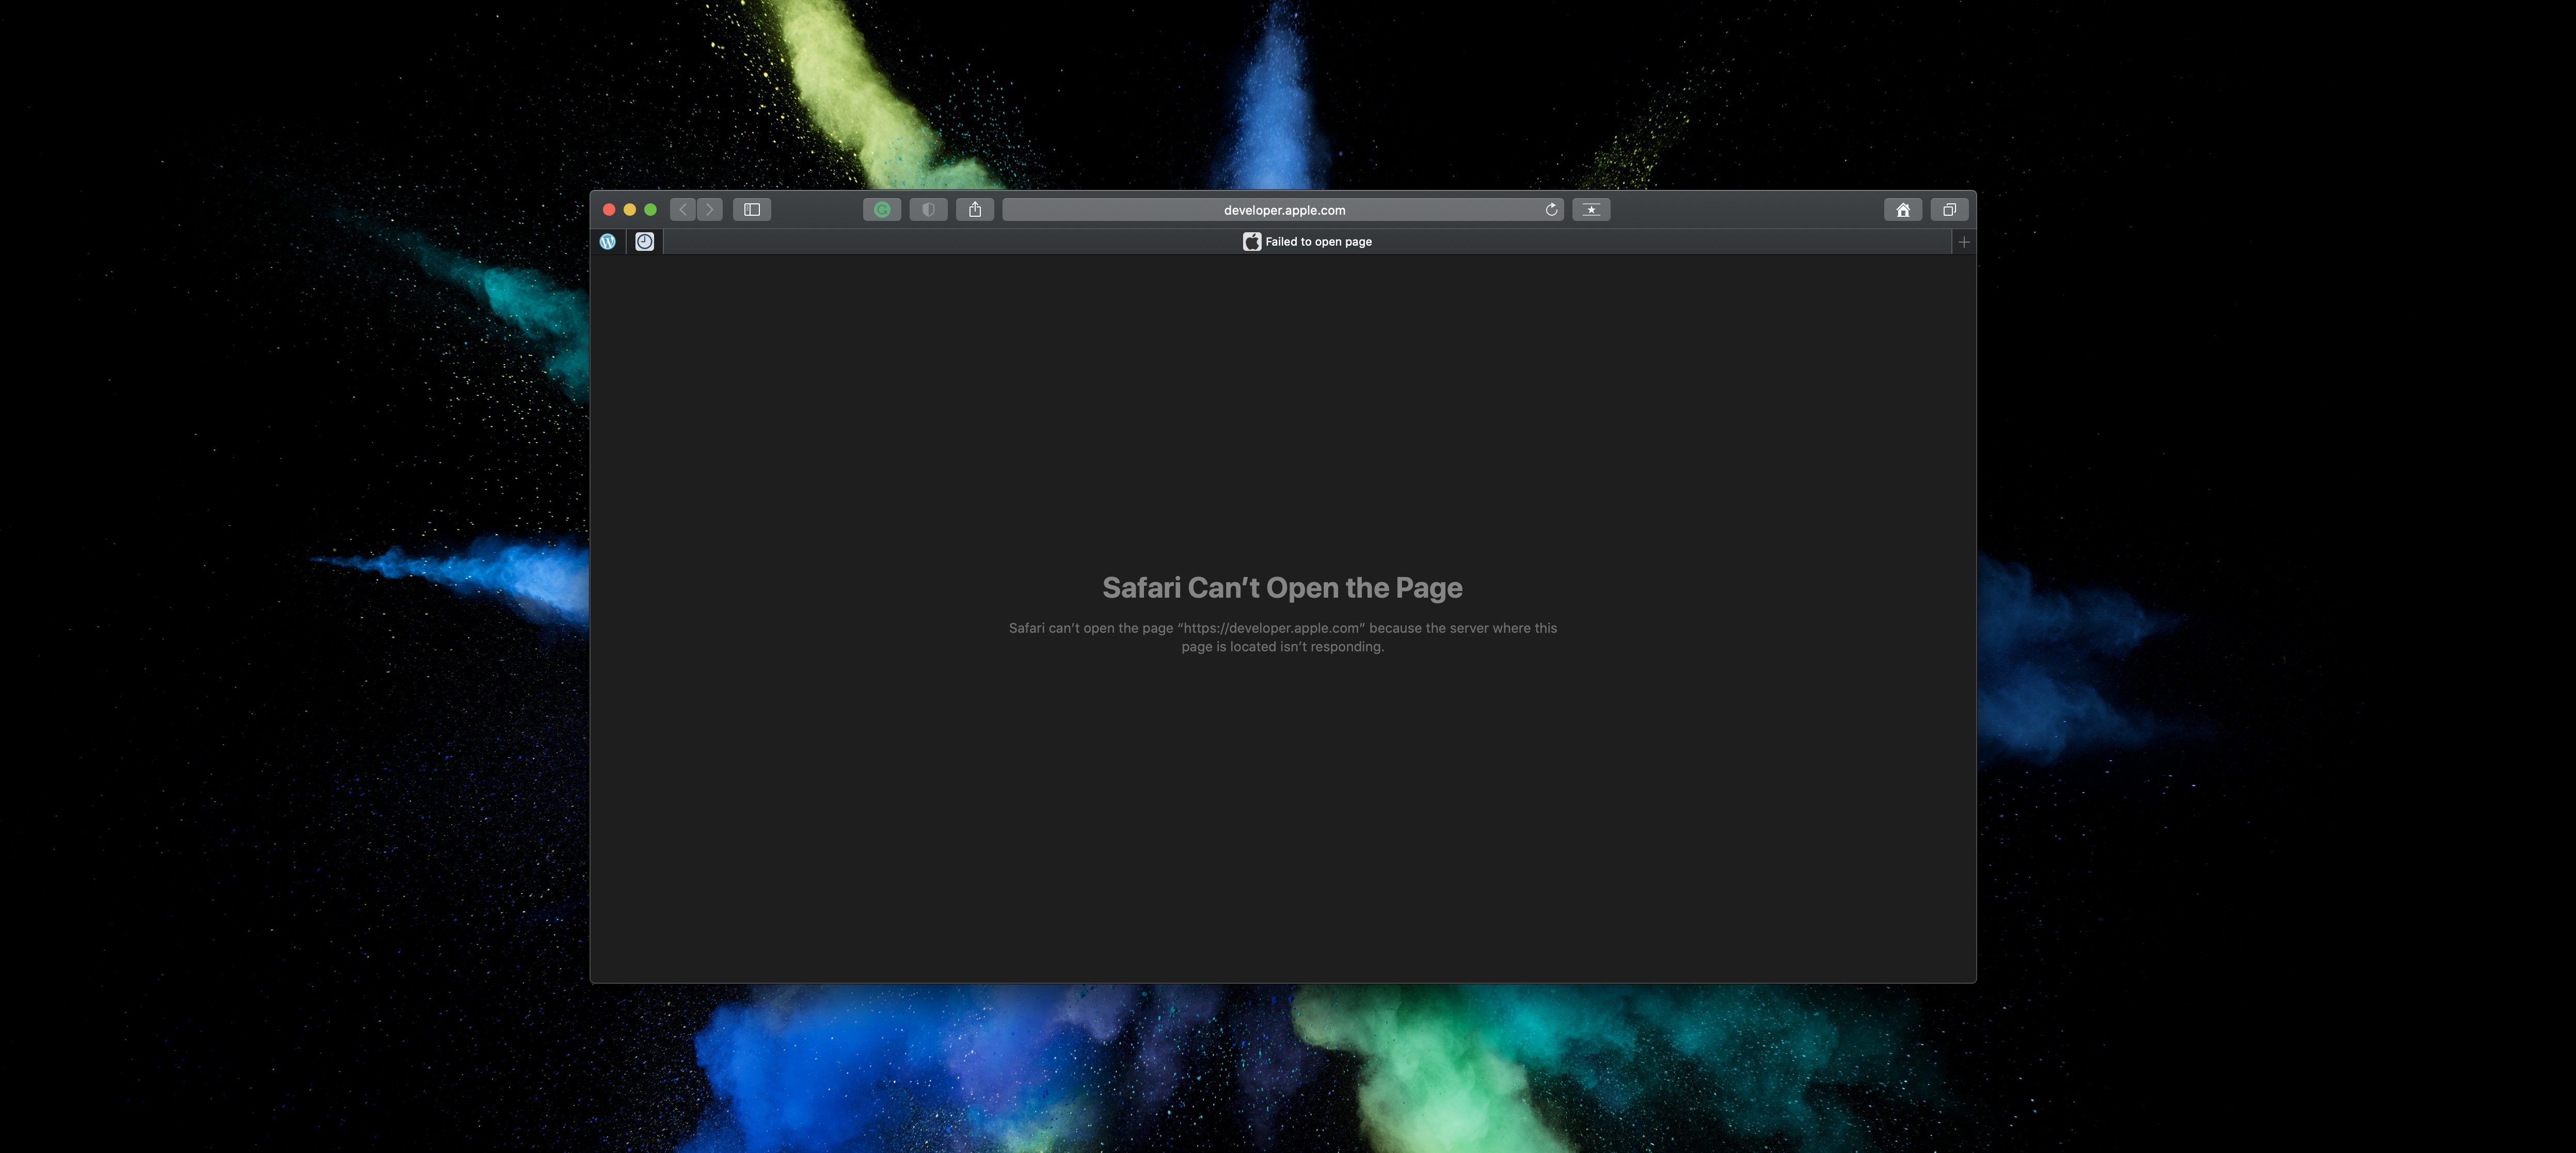Click the Safari Can't Open the Page heading
The width and height of the screenshot is (2576, 1153).
pyautogui.click(x=1282, y=588)
